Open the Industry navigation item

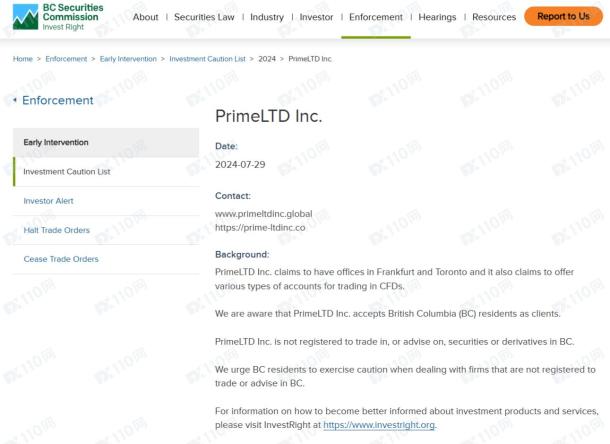point(267,17)
